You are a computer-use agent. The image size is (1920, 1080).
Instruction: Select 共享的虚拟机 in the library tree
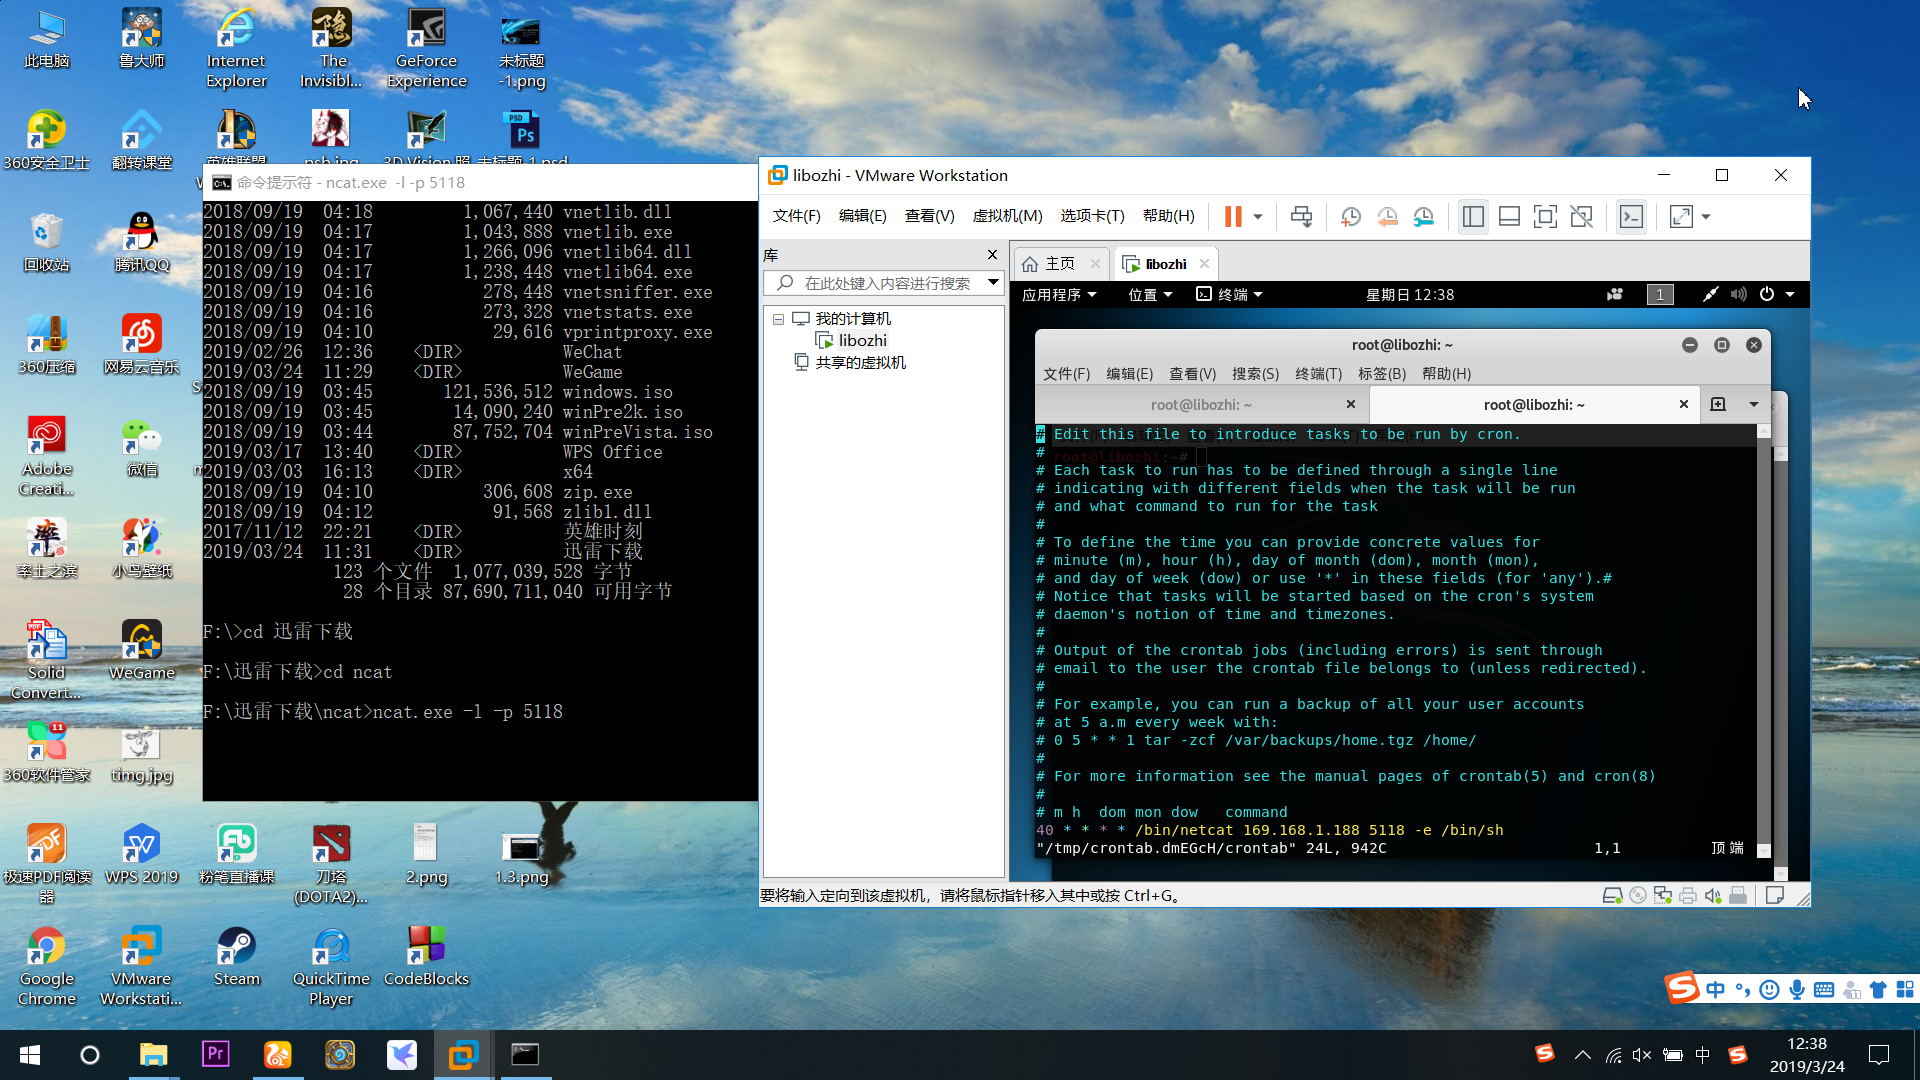[x=850, y=362]
